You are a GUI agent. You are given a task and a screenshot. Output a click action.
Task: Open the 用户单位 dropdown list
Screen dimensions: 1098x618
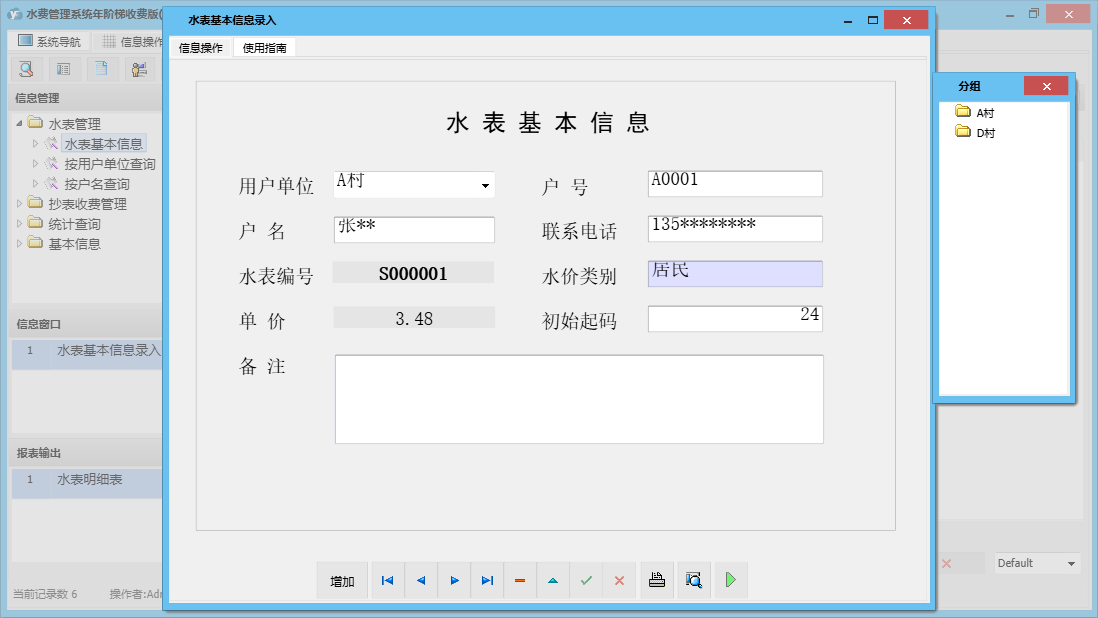[x=484, y=185]
